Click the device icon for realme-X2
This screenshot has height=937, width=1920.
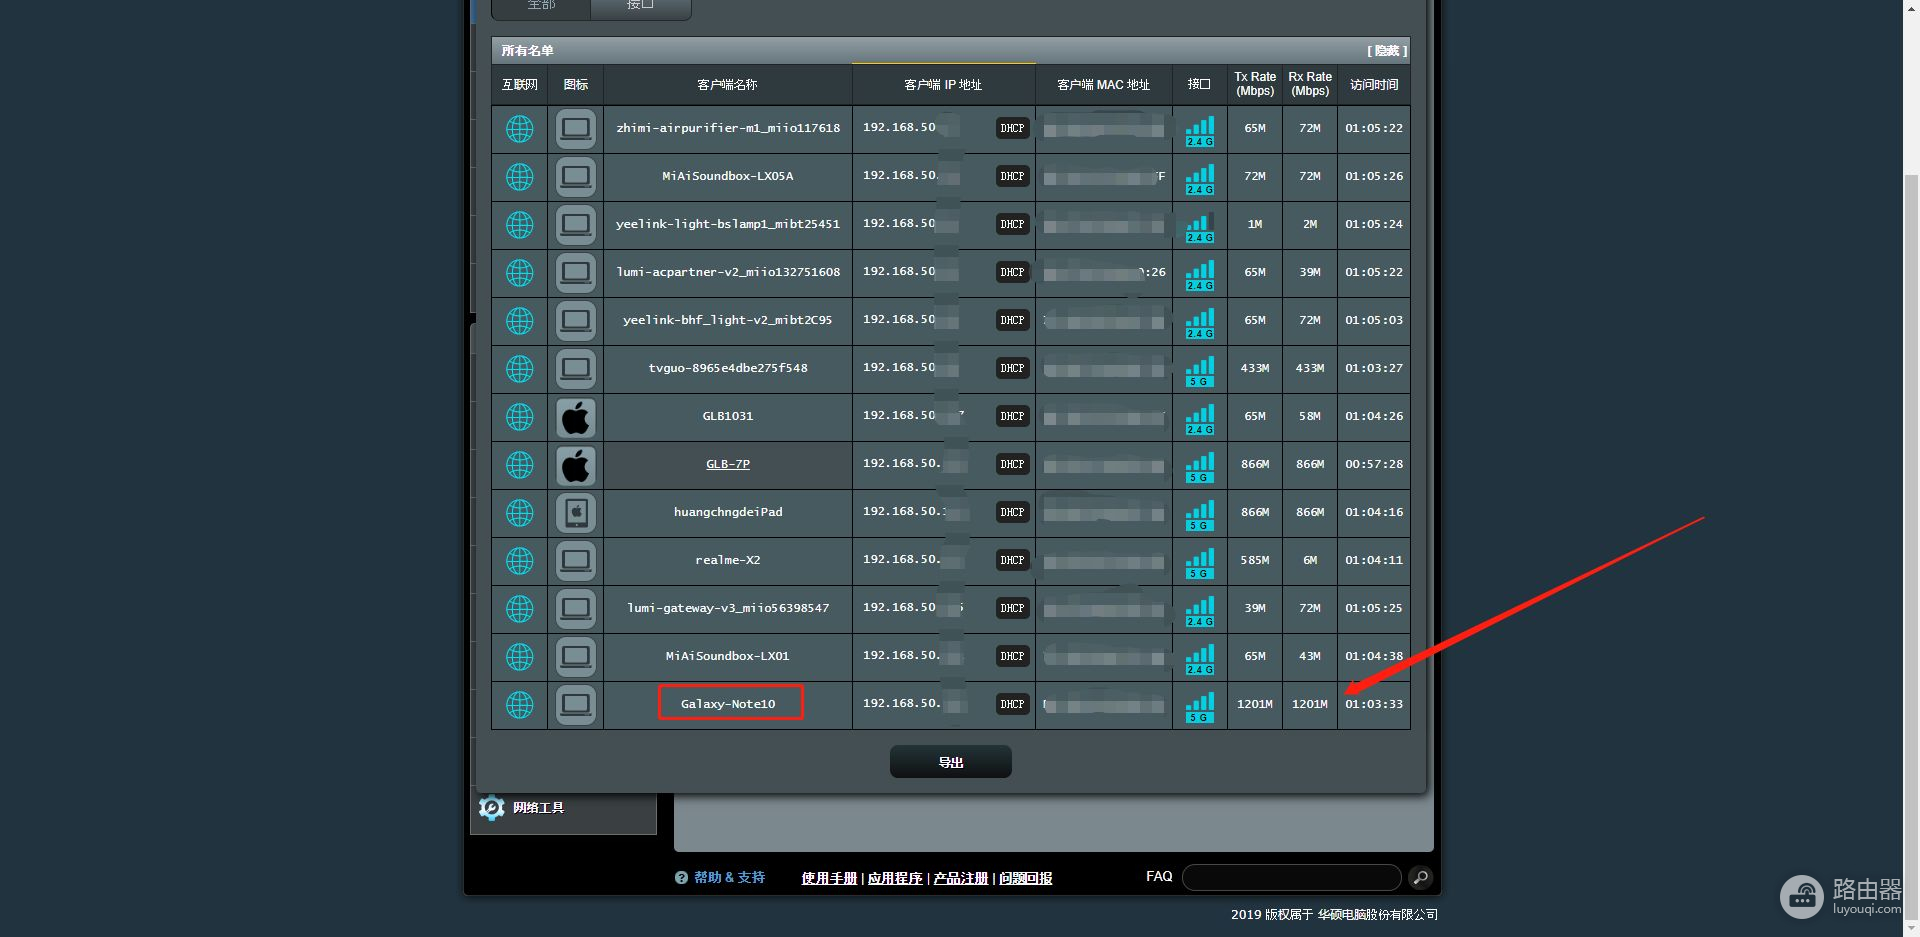tap(576, 561)
